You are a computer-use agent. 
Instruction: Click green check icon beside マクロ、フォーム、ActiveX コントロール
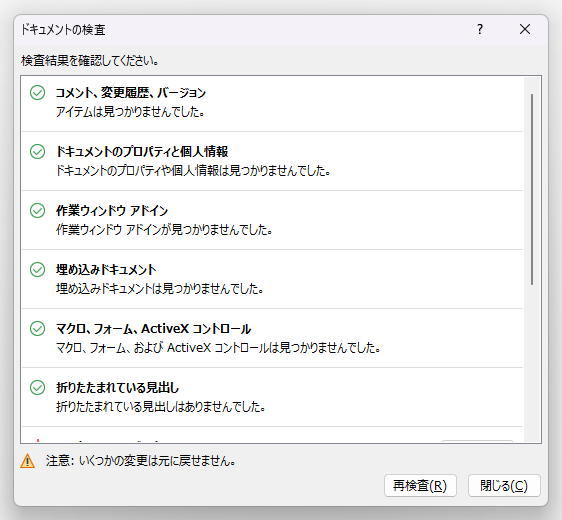[37, 328]
